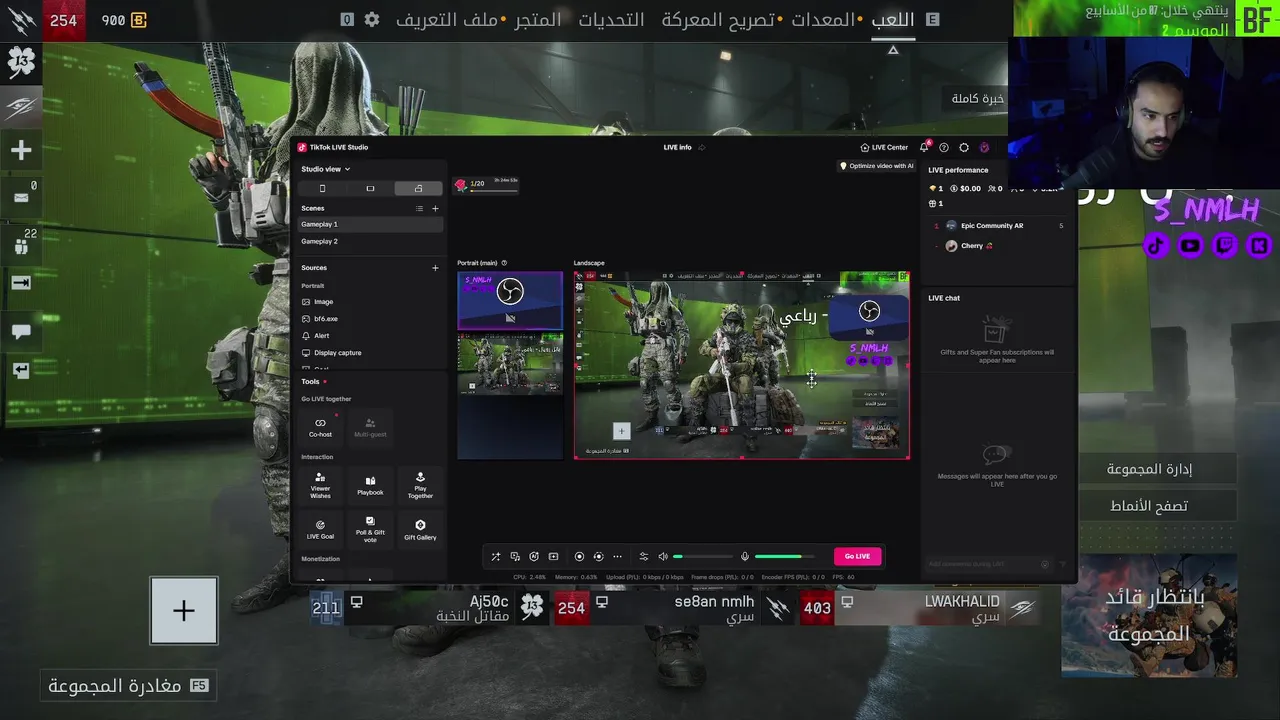Open the Co-host tool
This screenshot has height=720, width=1280.
(x=320, y=427)
